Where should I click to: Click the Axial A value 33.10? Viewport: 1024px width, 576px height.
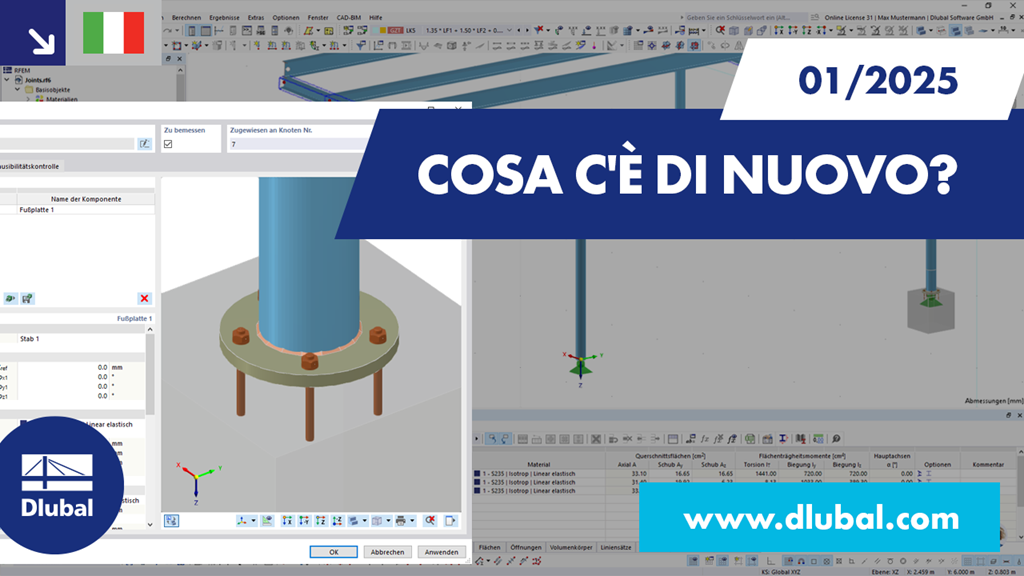point(639,473)
